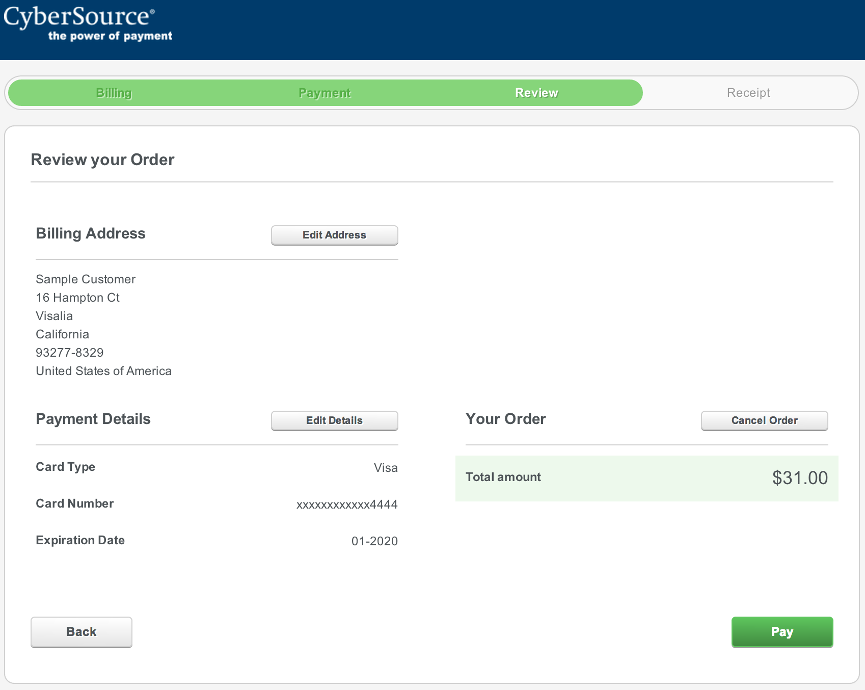
Task: Click the green Pay button
Action: 782,632
